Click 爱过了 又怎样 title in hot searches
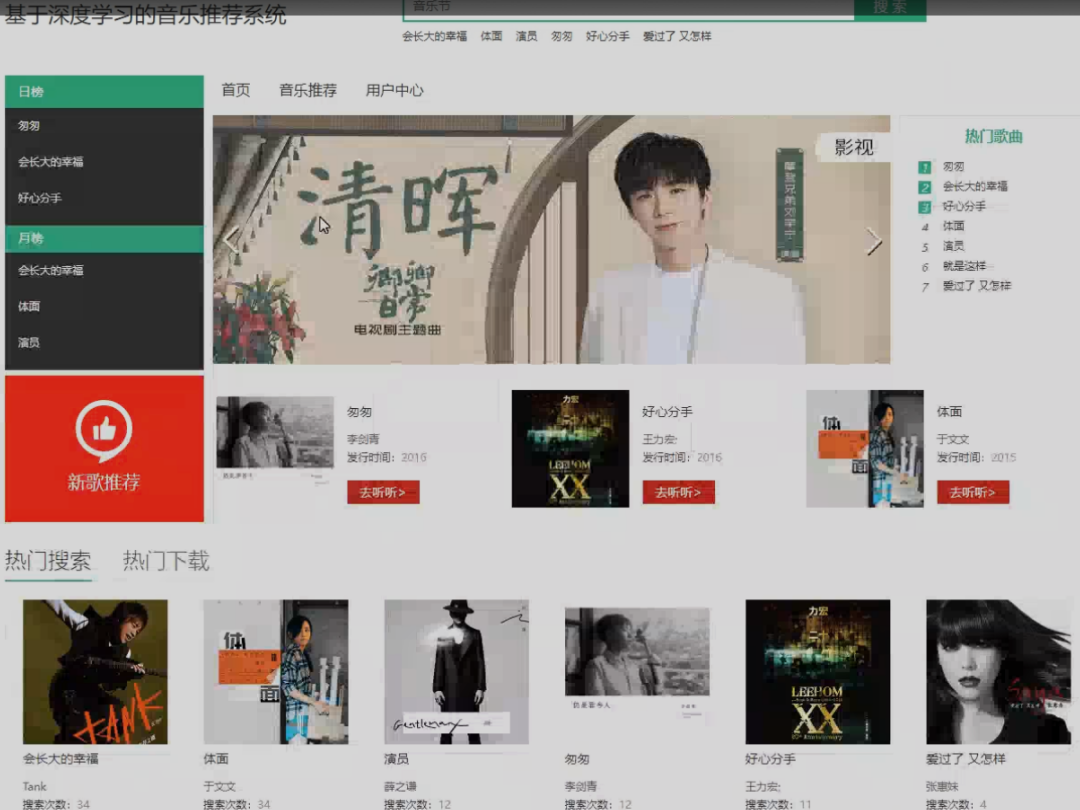 [x=966, y=759]
